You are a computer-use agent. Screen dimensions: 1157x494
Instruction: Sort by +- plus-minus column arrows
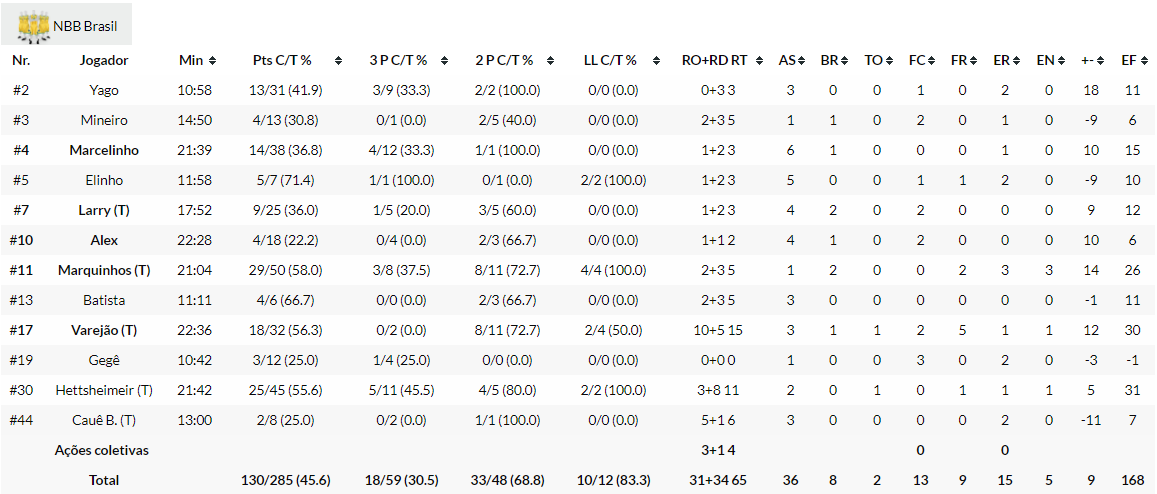pyautogui.click(x=1099, y=61)
